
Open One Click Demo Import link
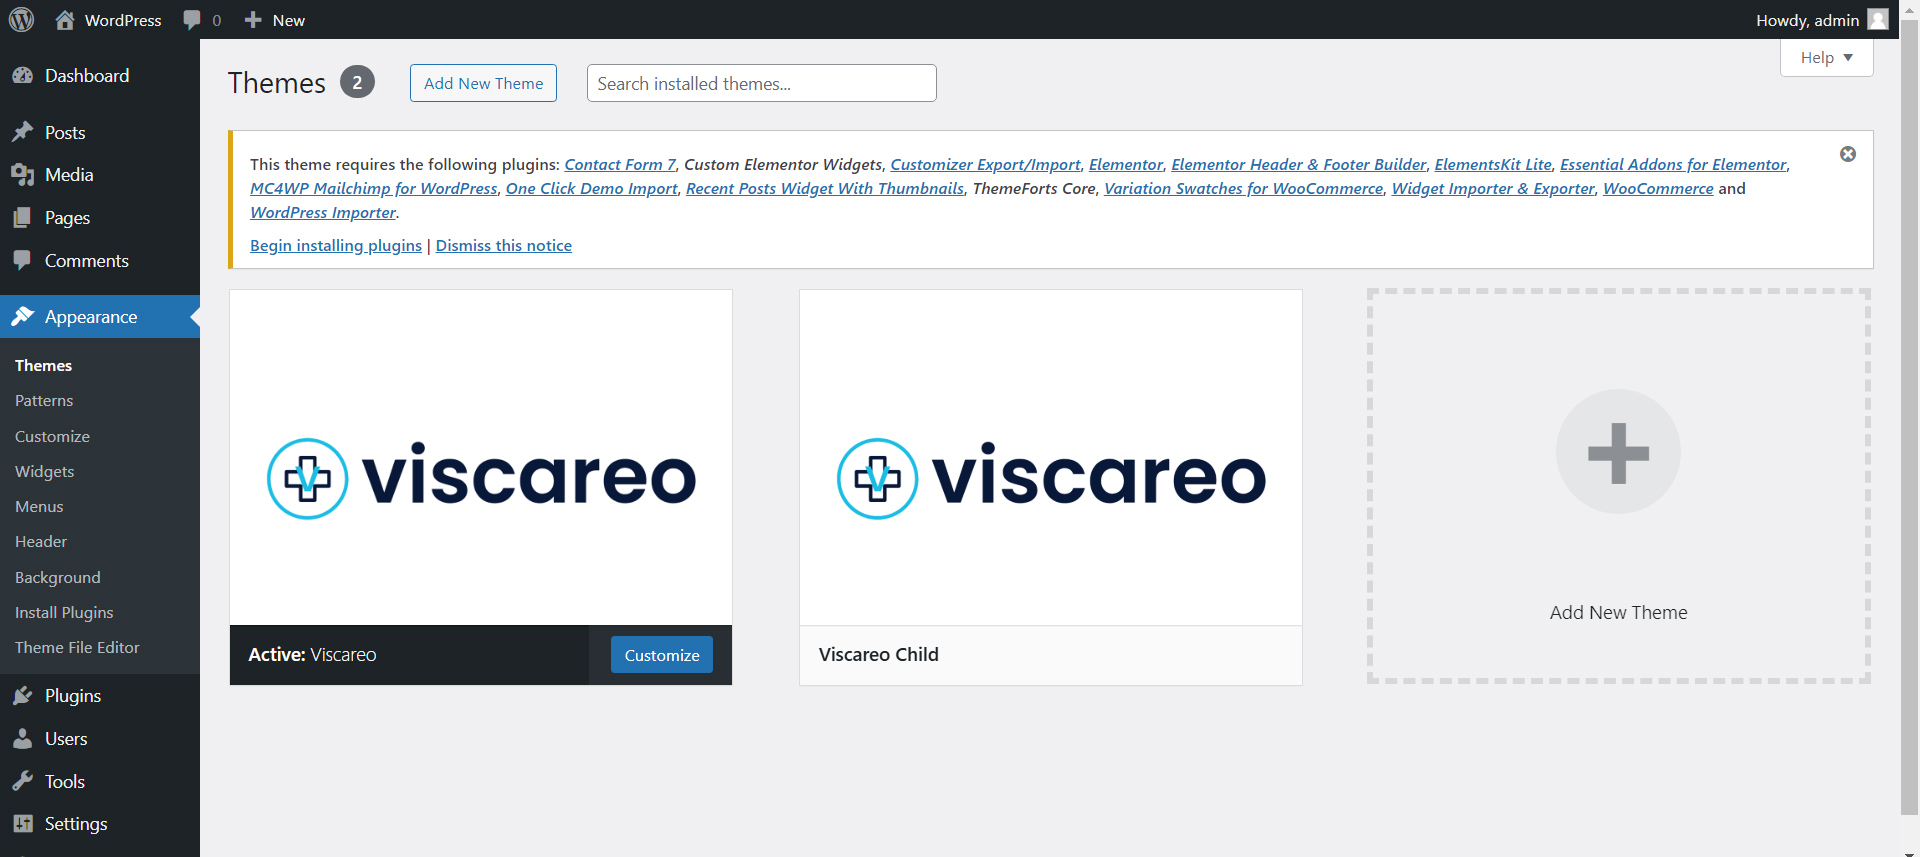click(x=592, y=189)
